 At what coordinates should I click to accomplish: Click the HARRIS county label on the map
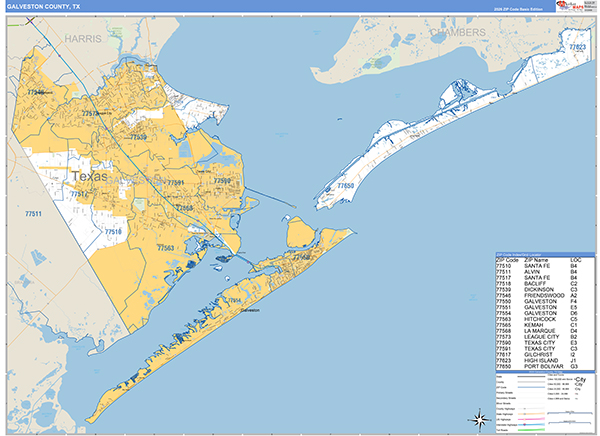pyautogui.click(x=83, y=39)
